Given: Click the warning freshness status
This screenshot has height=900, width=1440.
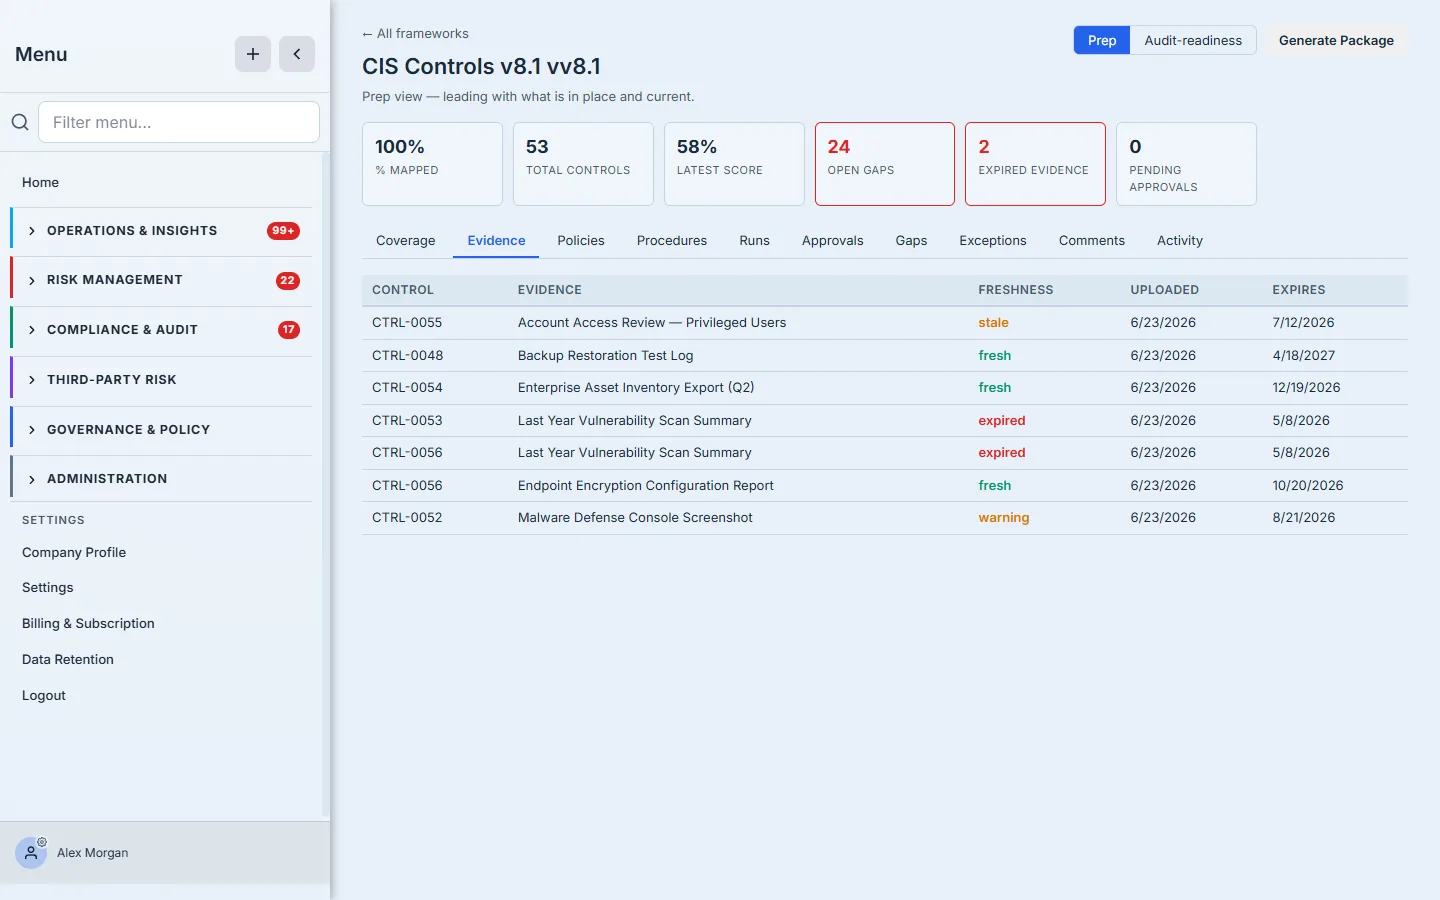Looking at the screenshot, I should pyautogui.click(x=1004, y=518).
